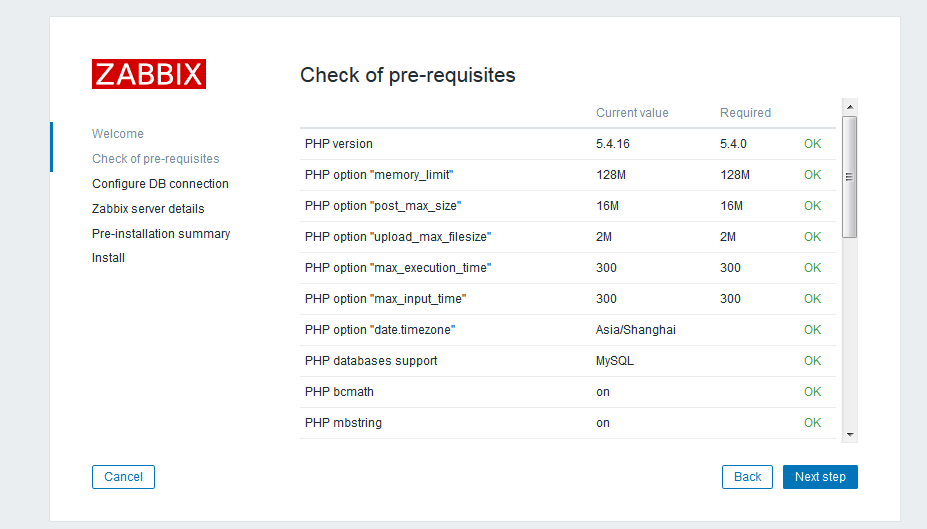Click the Current value column header
Image resolution: width=927 pixels, height=529 pixels.
pyautogui.click(x=632, y=113)
